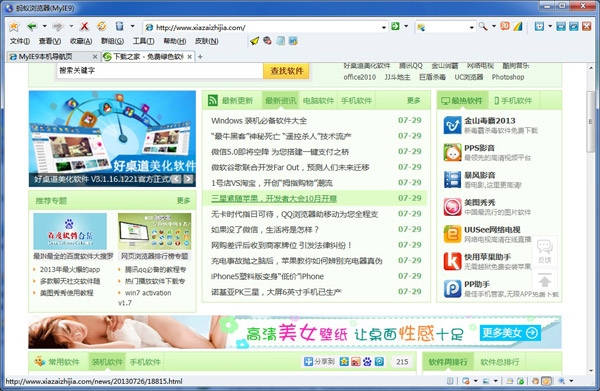The height and width of the screenshot is (391, 600).
Task: Click the status bar zoom magnifier icon
Action: [x=561, y=381]
